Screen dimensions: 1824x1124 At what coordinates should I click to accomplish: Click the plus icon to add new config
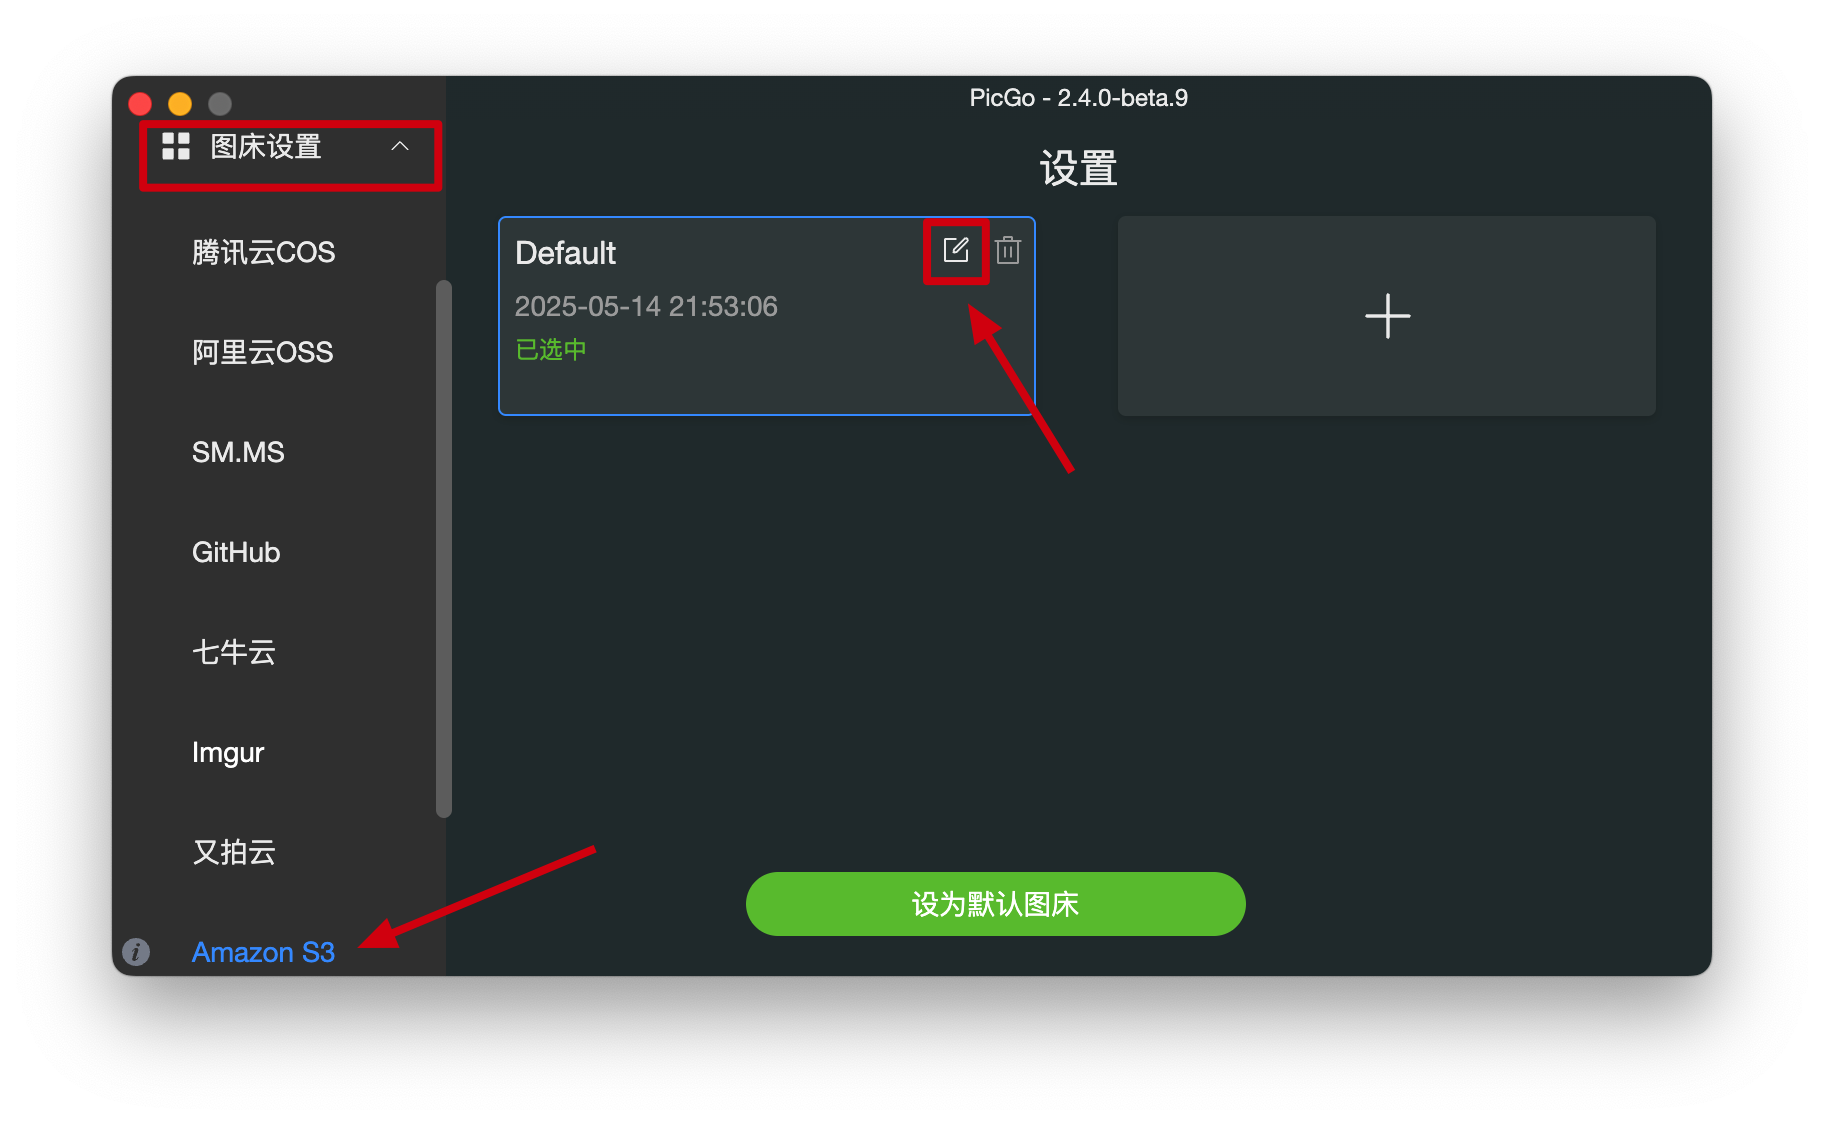(1387, 316)
